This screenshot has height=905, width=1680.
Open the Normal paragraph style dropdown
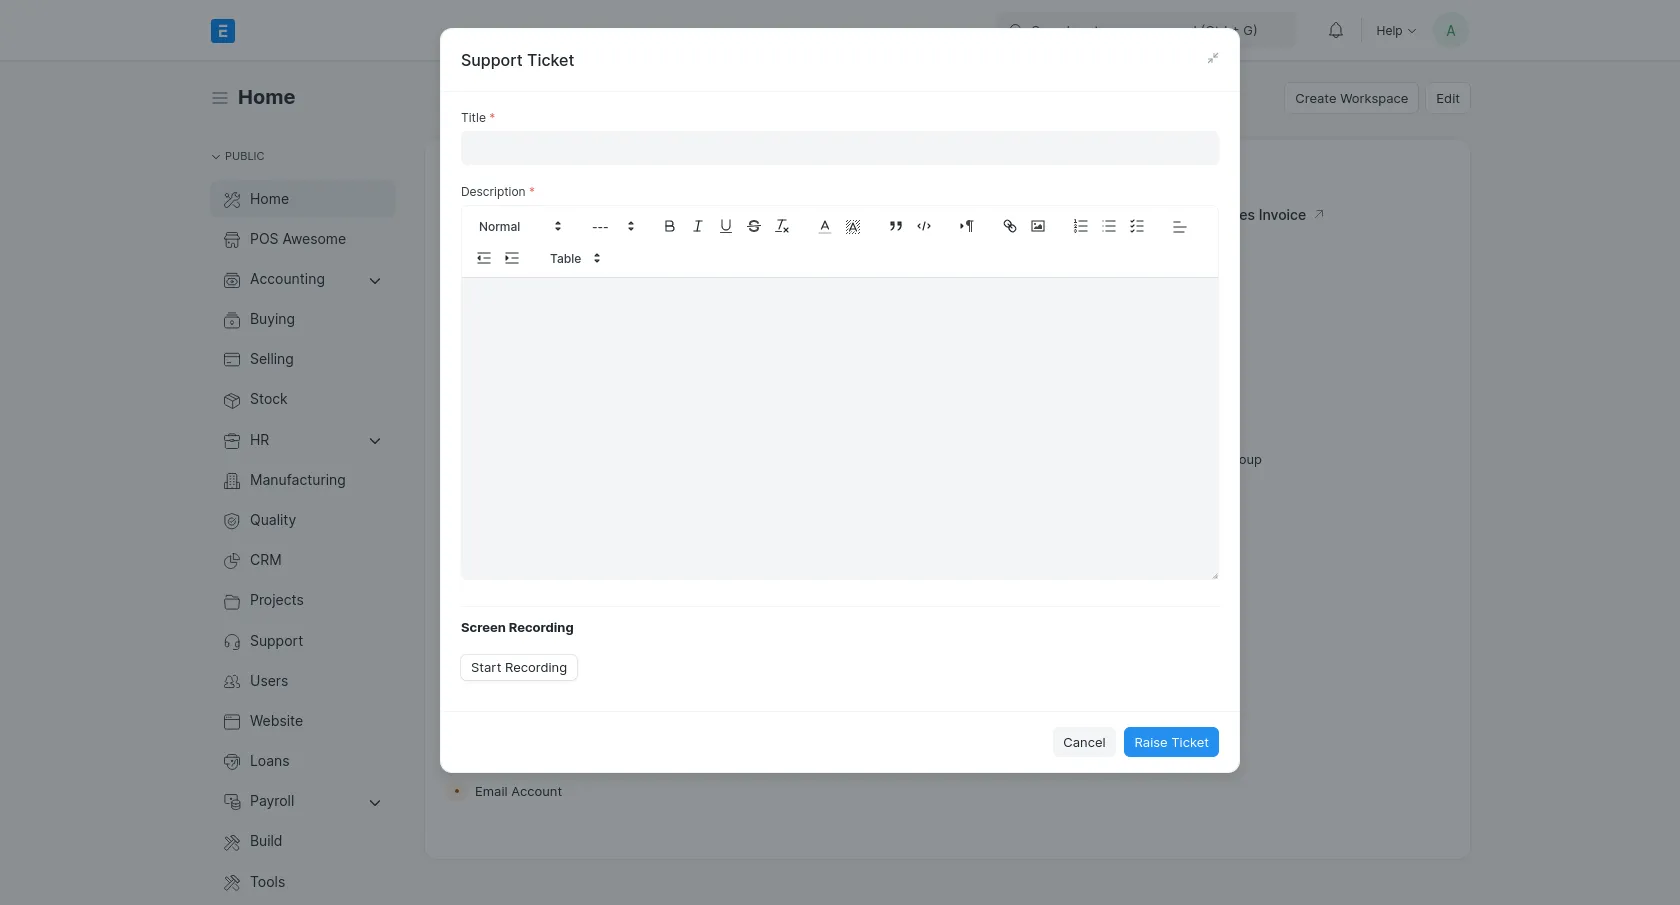tap(515, 226)
